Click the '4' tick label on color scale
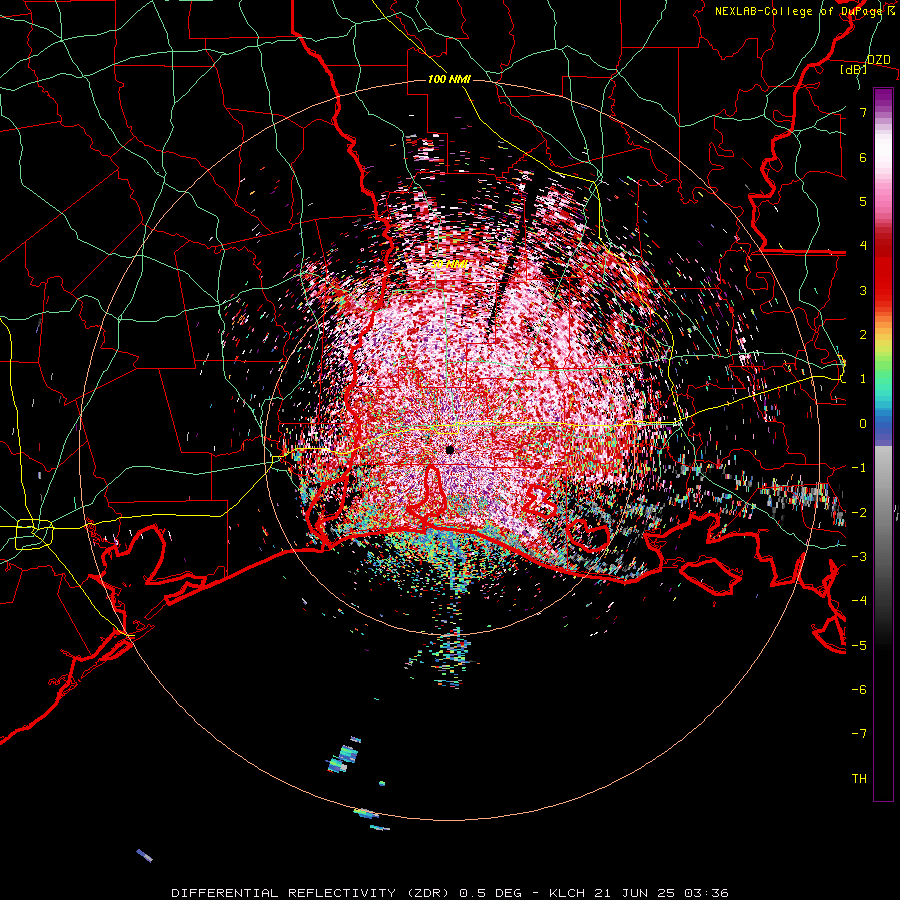The image size is (900, 900). point(863,246)
